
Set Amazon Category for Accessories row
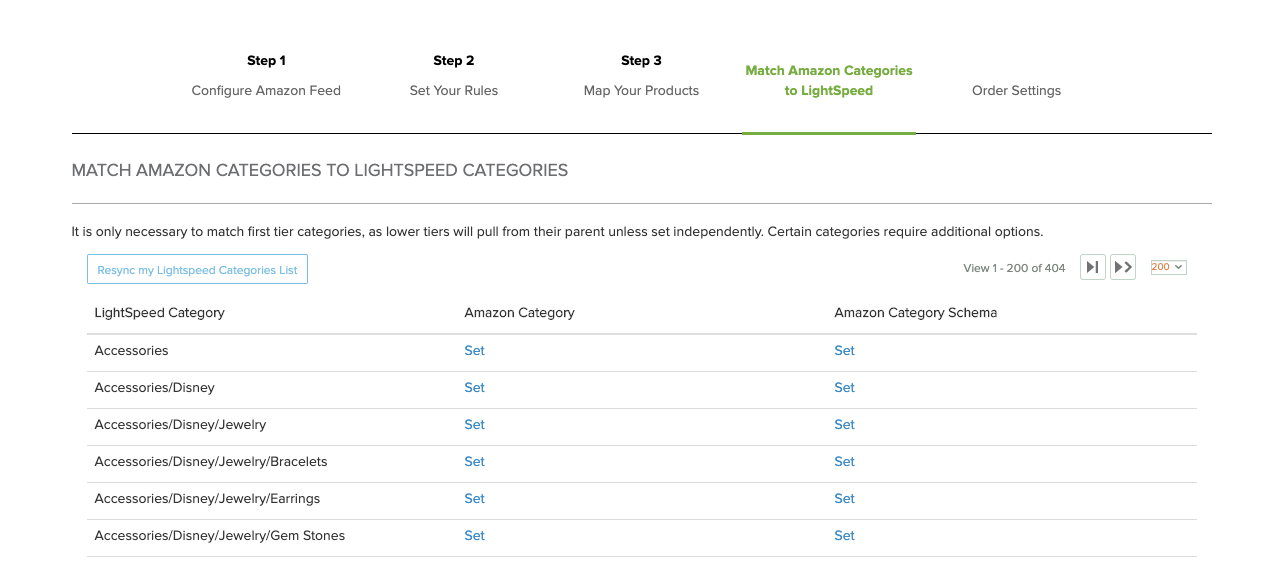pos(474,351)
